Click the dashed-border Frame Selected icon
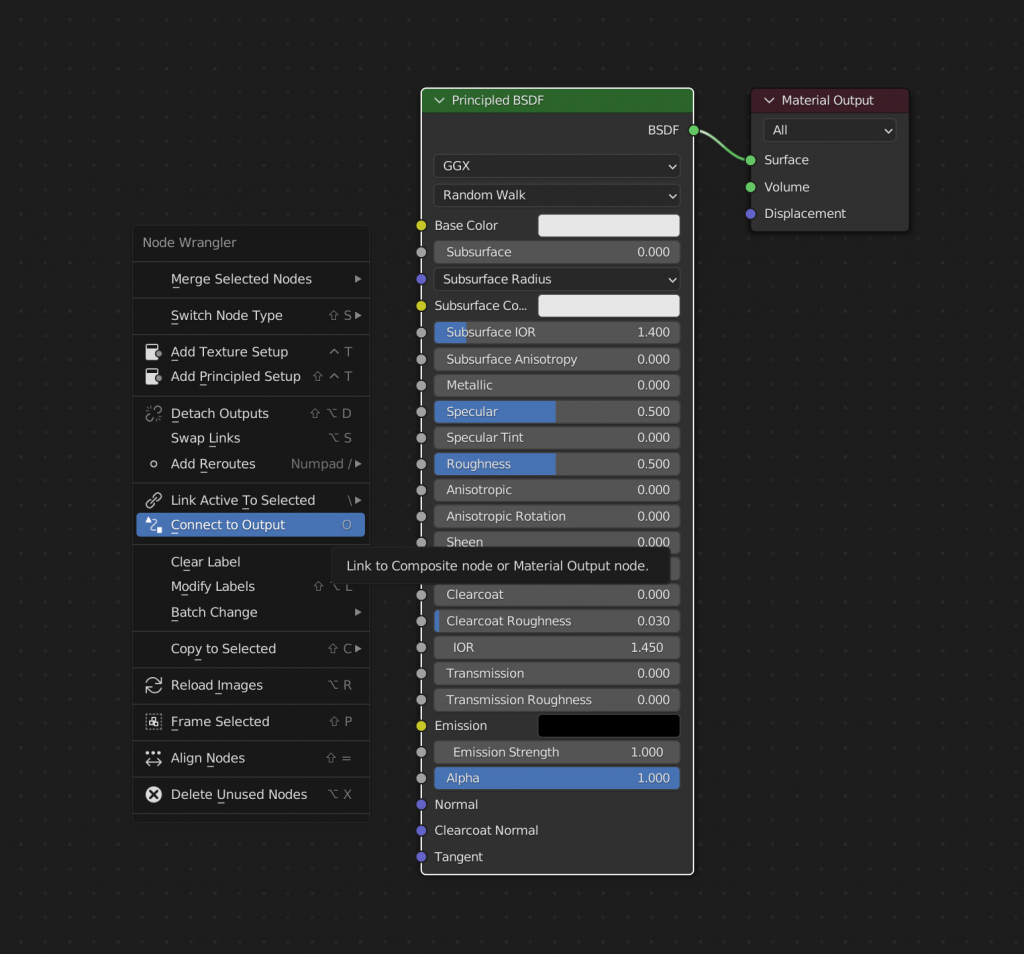Image resolution: width=1024 pixels, height=954 pixels. [x=152, y=721]
